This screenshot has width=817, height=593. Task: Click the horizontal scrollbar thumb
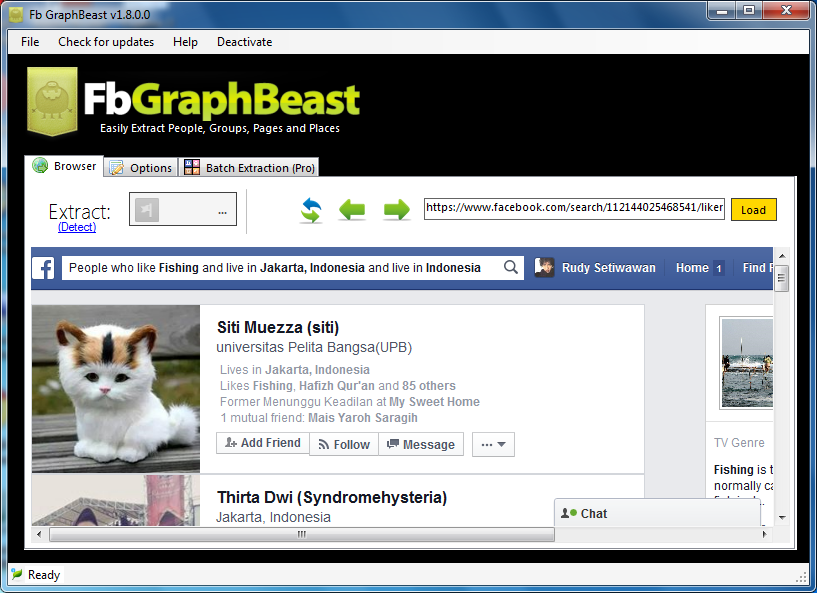(302, 534)
